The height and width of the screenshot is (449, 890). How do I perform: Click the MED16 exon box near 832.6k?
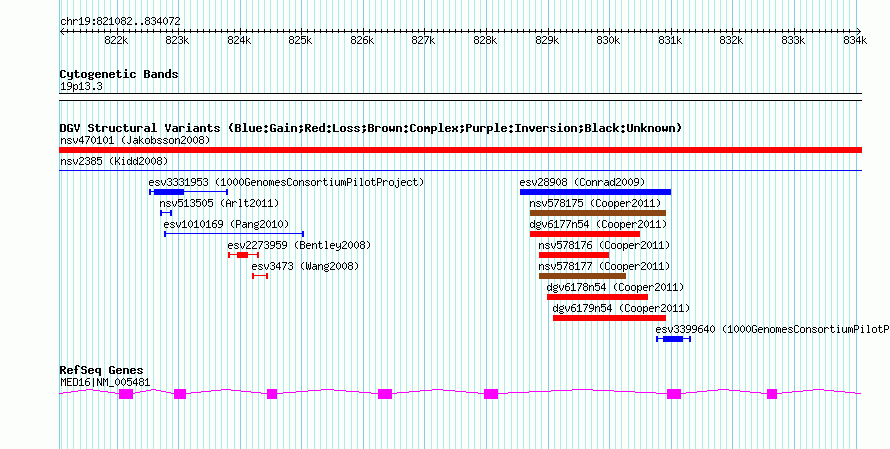pos(772,394)
